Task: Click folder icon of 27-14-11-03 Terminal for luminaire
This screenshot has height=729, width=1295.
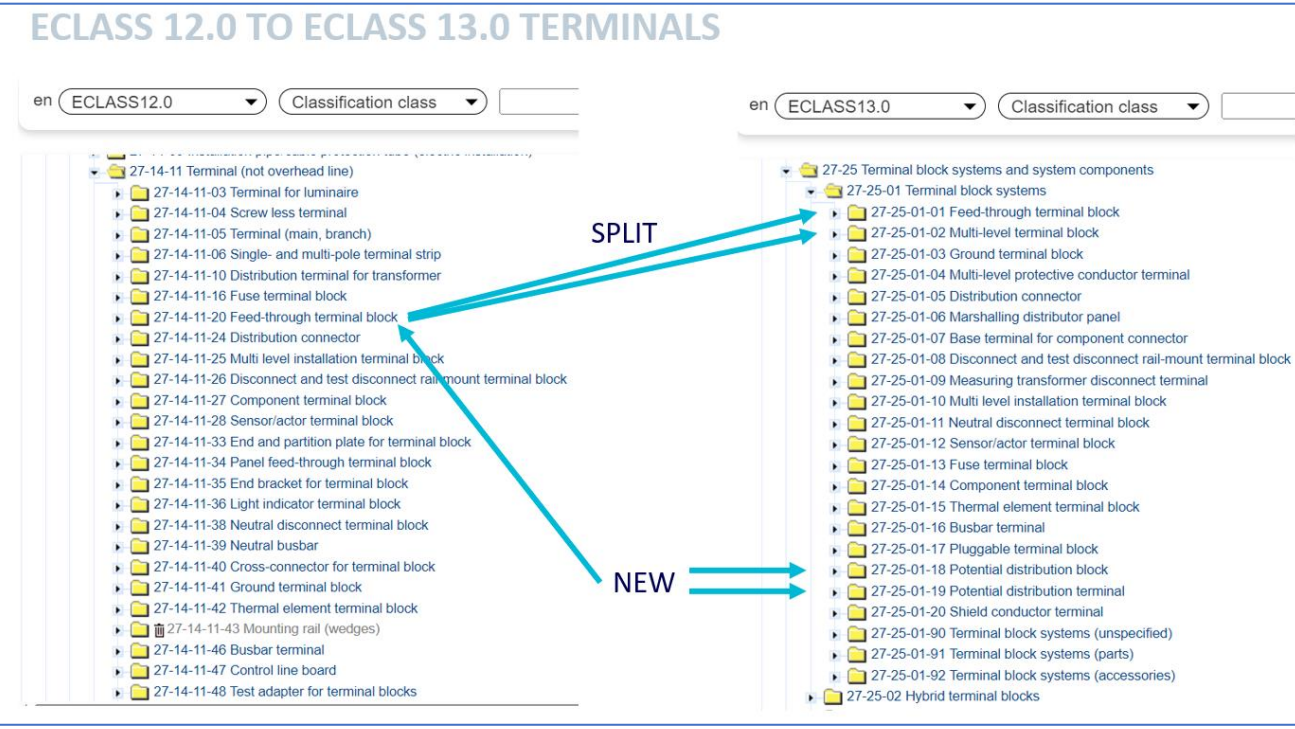Action: pos(140,192)
